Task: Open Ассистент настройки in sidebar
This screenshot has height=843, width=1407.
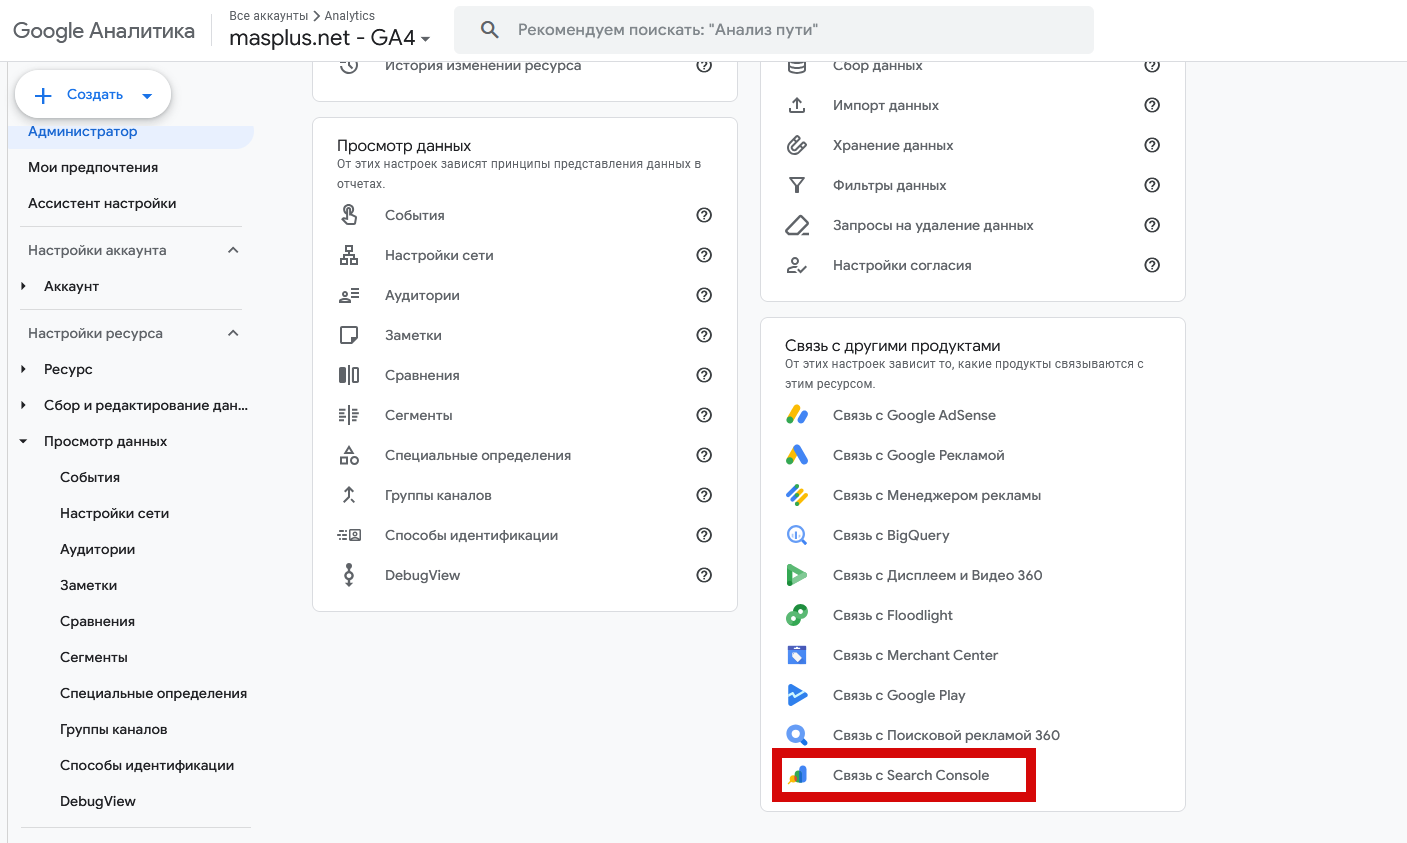Action: 102,203
